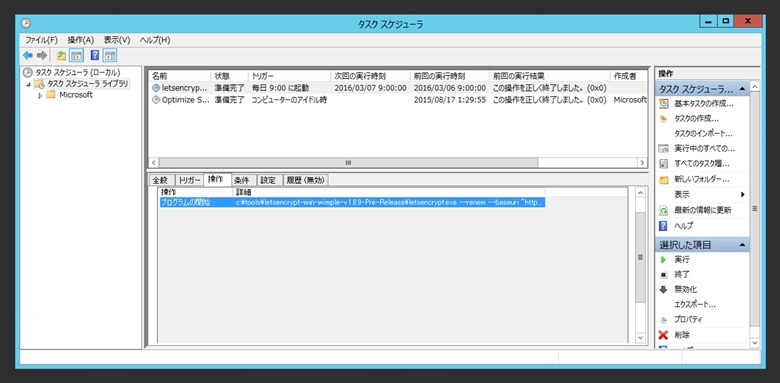Click the Optimize S... task clock icon

156,100
